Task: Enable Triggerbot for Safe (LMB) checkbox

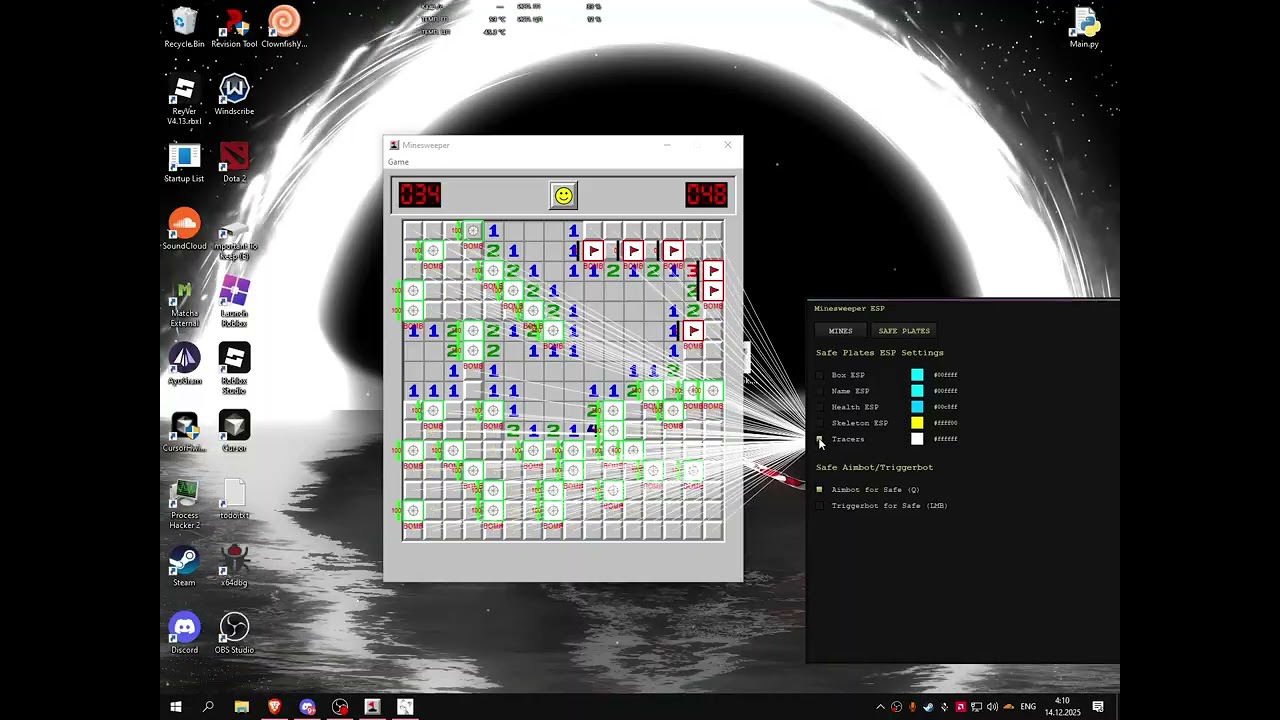Action: tap(820, 506)
